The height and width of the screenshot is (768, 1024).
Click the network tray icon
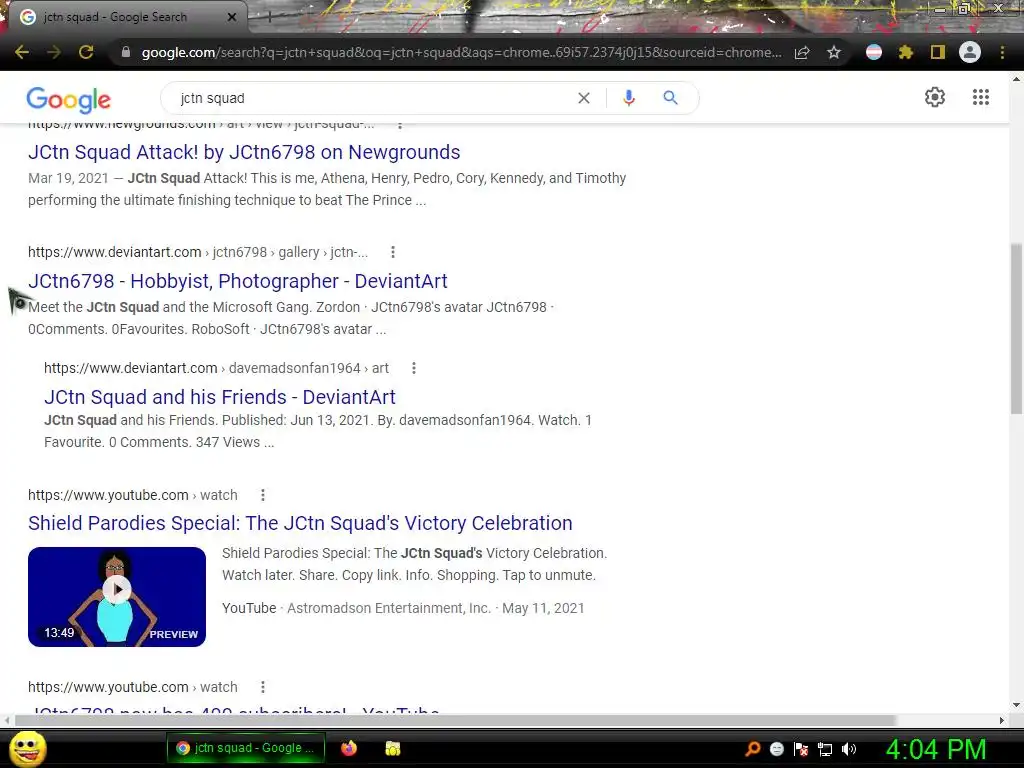point(825,749)
